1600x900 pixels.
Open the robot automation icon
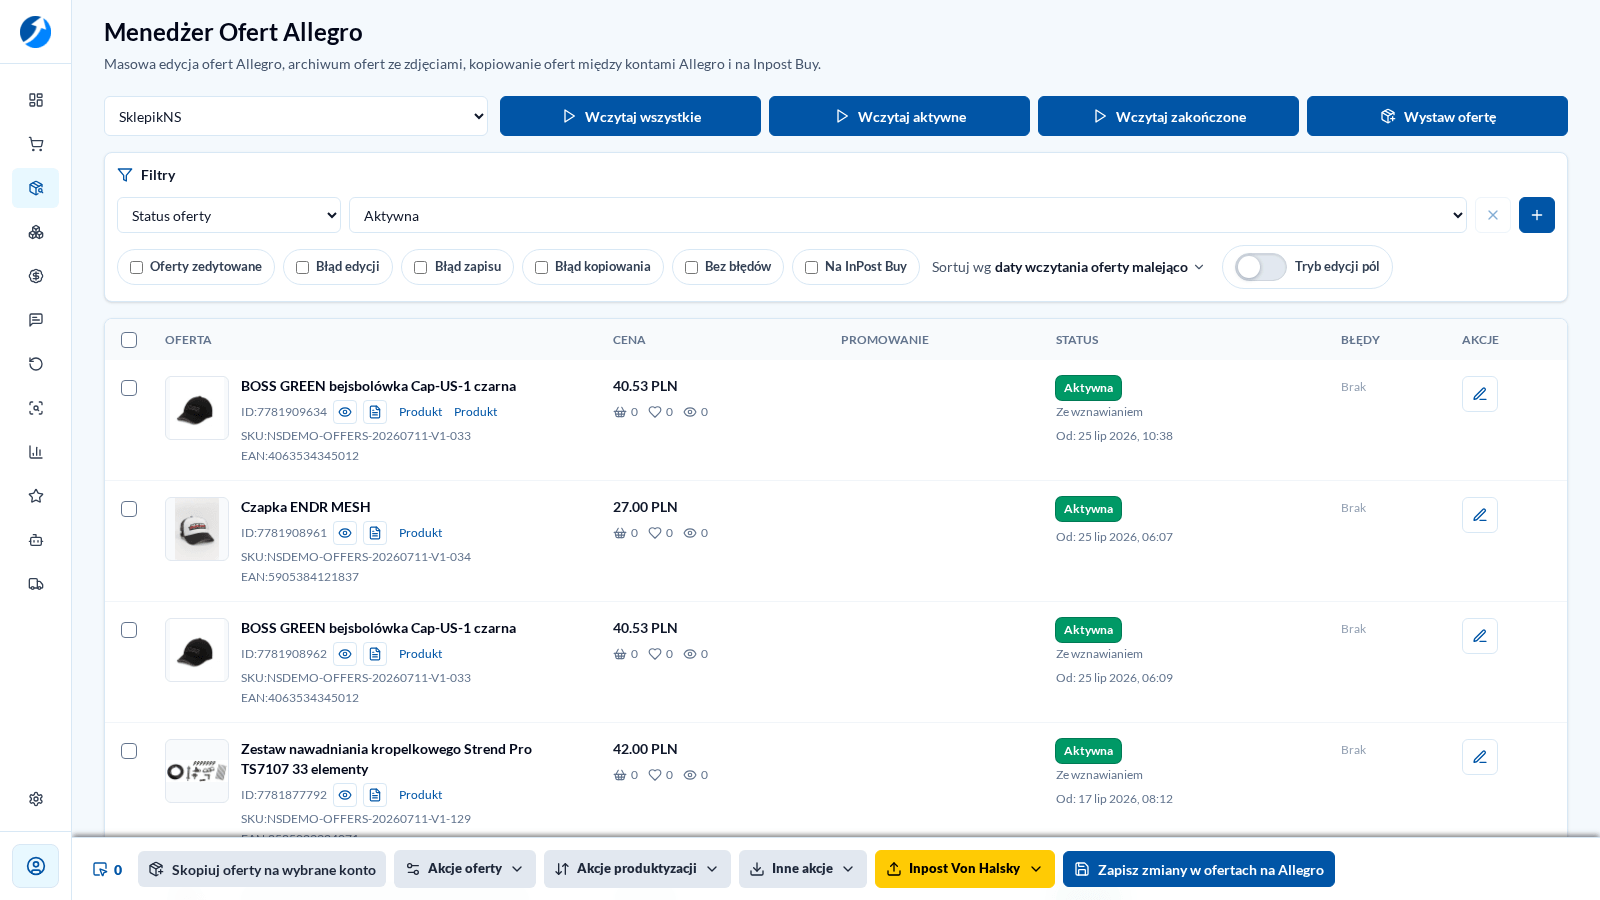coord(36,540)
